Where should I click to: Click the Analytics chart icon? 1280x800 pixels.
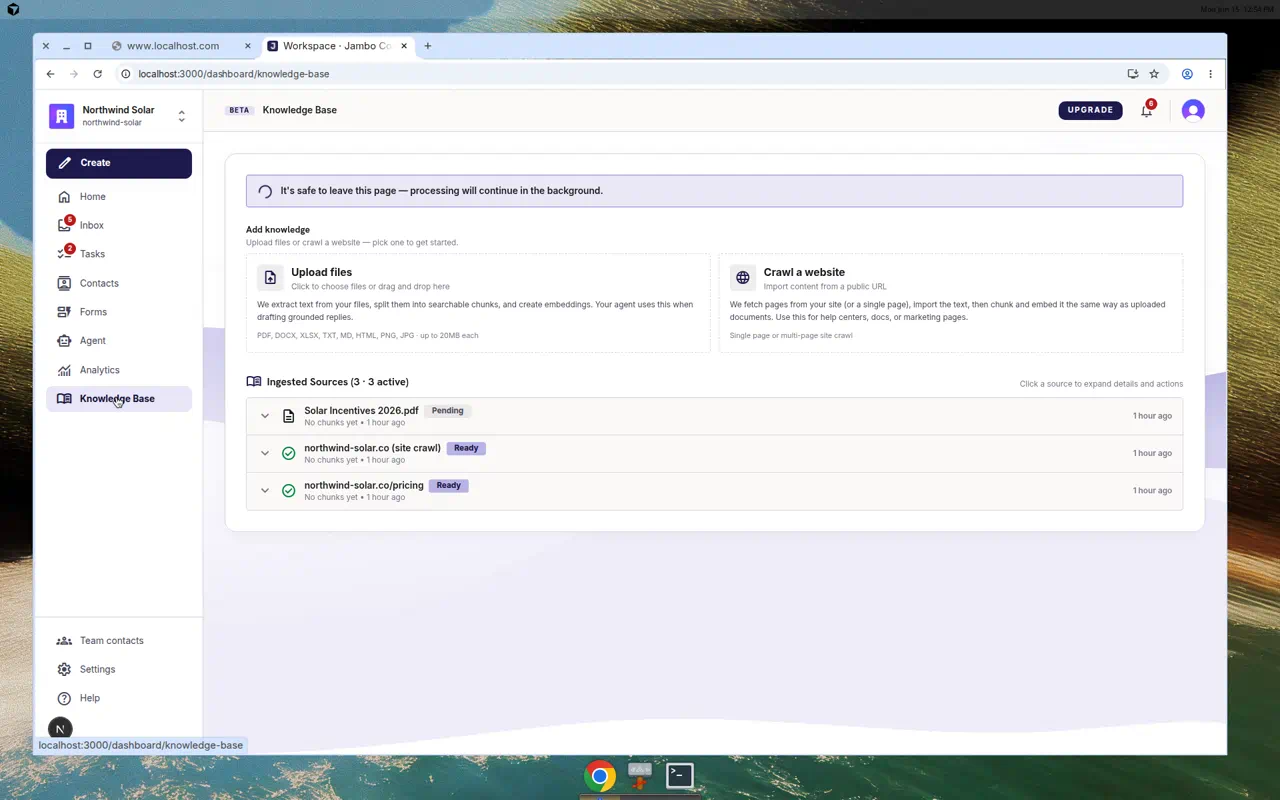pos(64,370)
